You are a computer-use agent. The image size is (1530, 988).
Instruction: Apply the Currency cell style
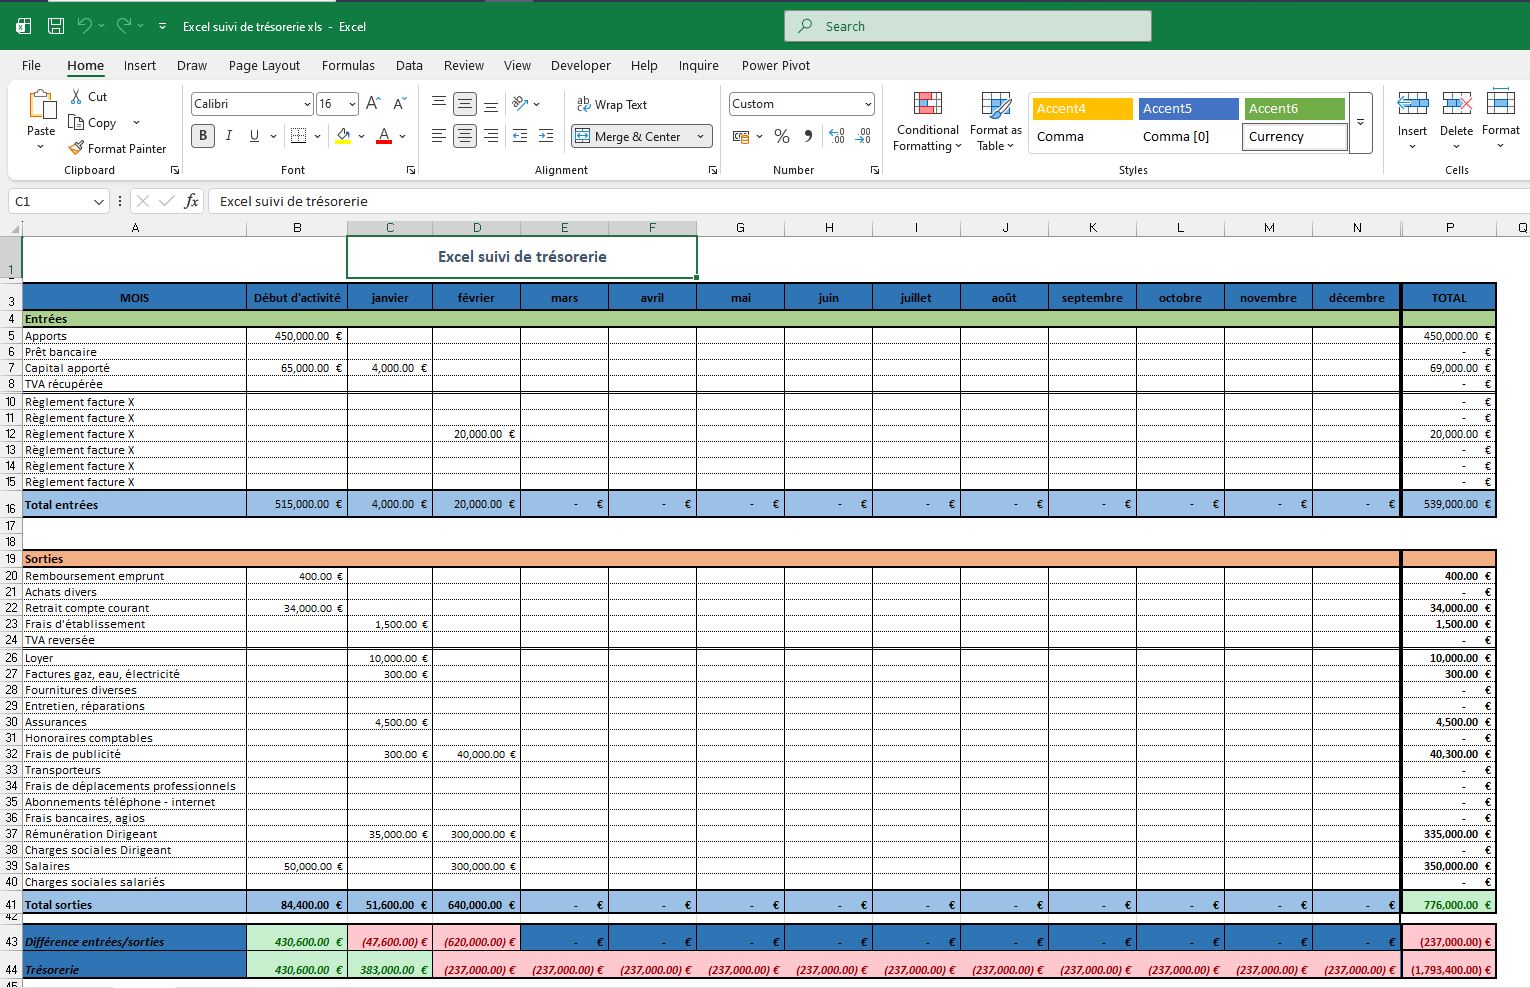coord(1295,136)
